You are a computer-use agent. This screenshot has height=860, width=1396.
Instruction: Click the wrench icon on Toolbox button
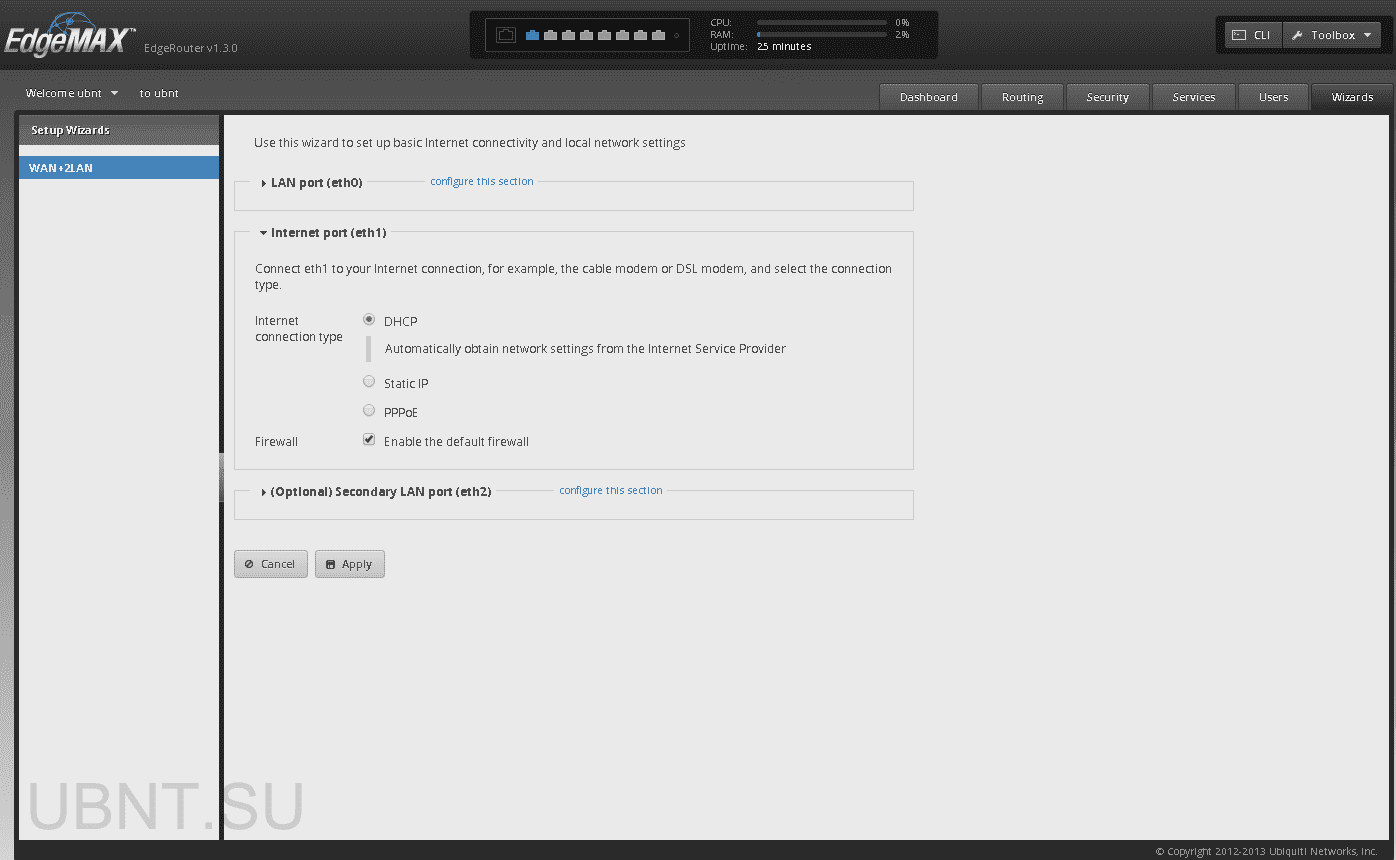tap(1297, 35)
